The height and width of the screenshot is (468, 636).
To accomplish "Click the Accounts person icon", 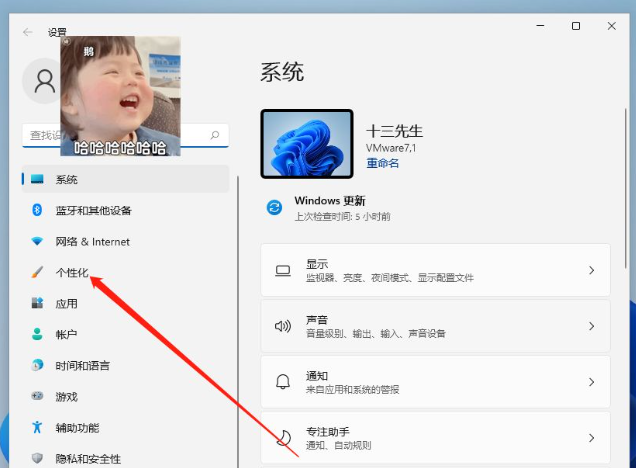I will pyautogui.click(x=38, y=334).
